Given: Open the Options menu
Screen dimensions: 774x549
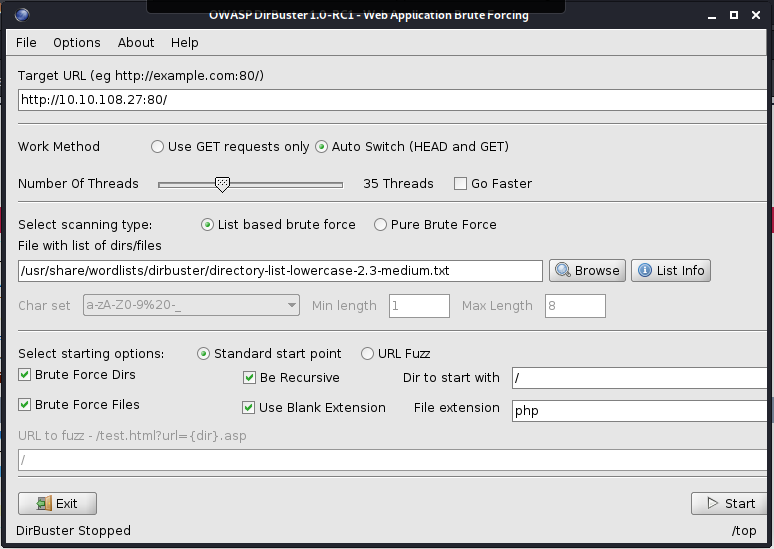Looking at the screenshot, I should 77,43.
